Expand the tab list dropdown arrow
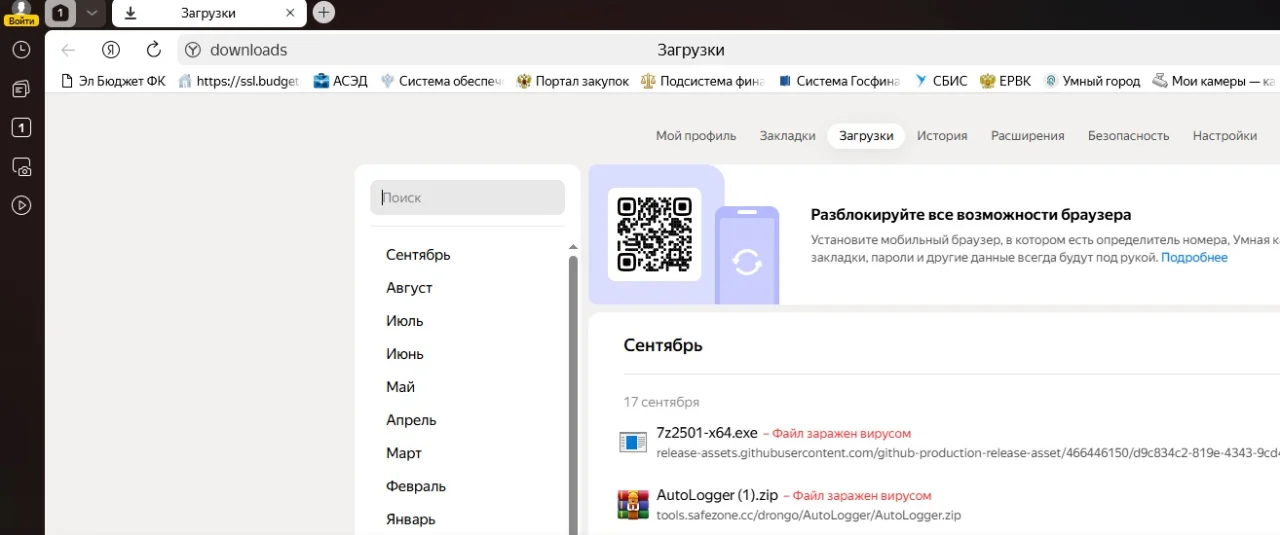 (x=91, y=13)
